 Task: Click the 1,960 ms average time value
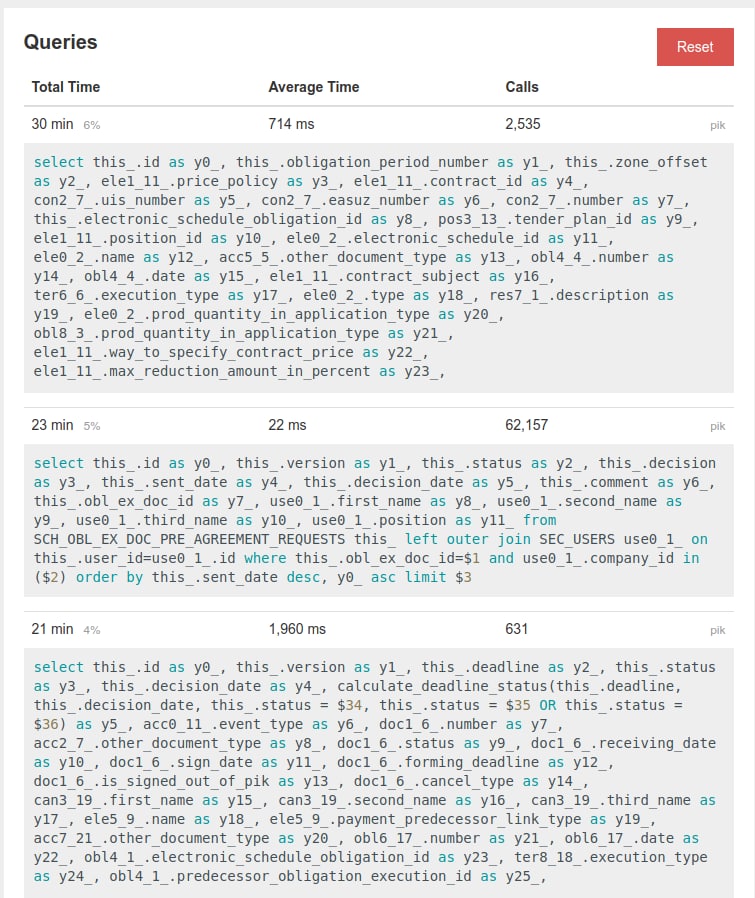(297, 629)
